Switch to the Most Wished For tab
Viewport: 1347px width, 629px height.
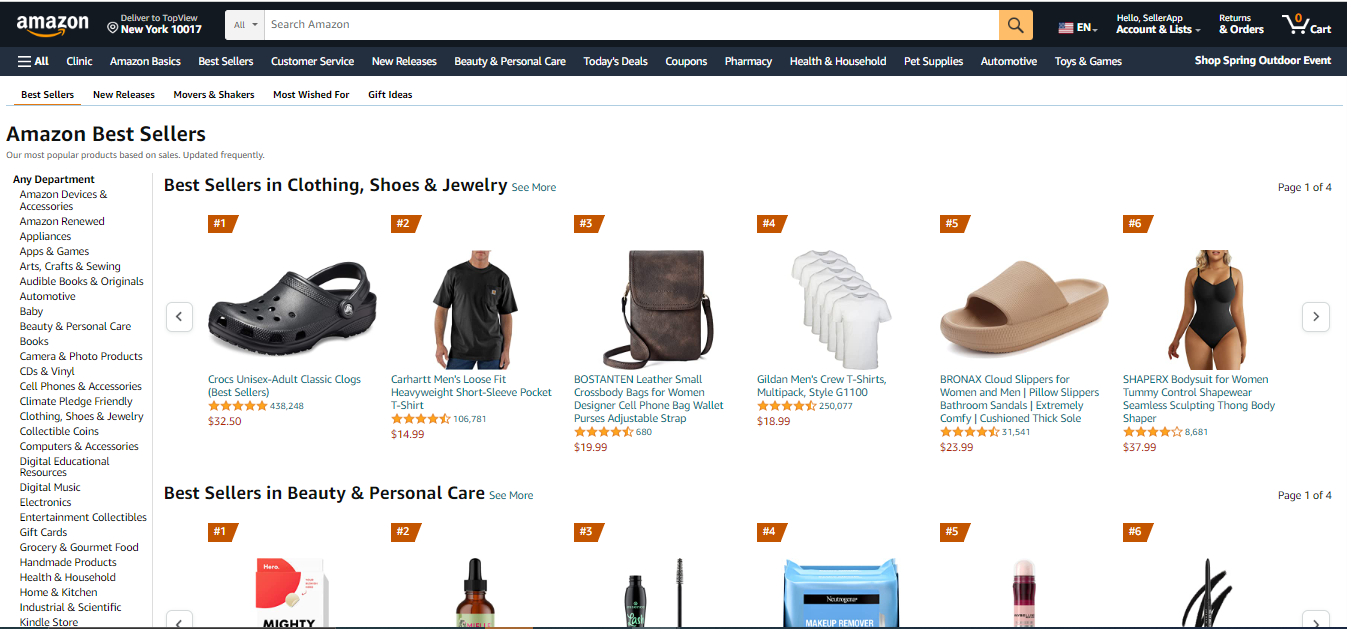point(311,95)
